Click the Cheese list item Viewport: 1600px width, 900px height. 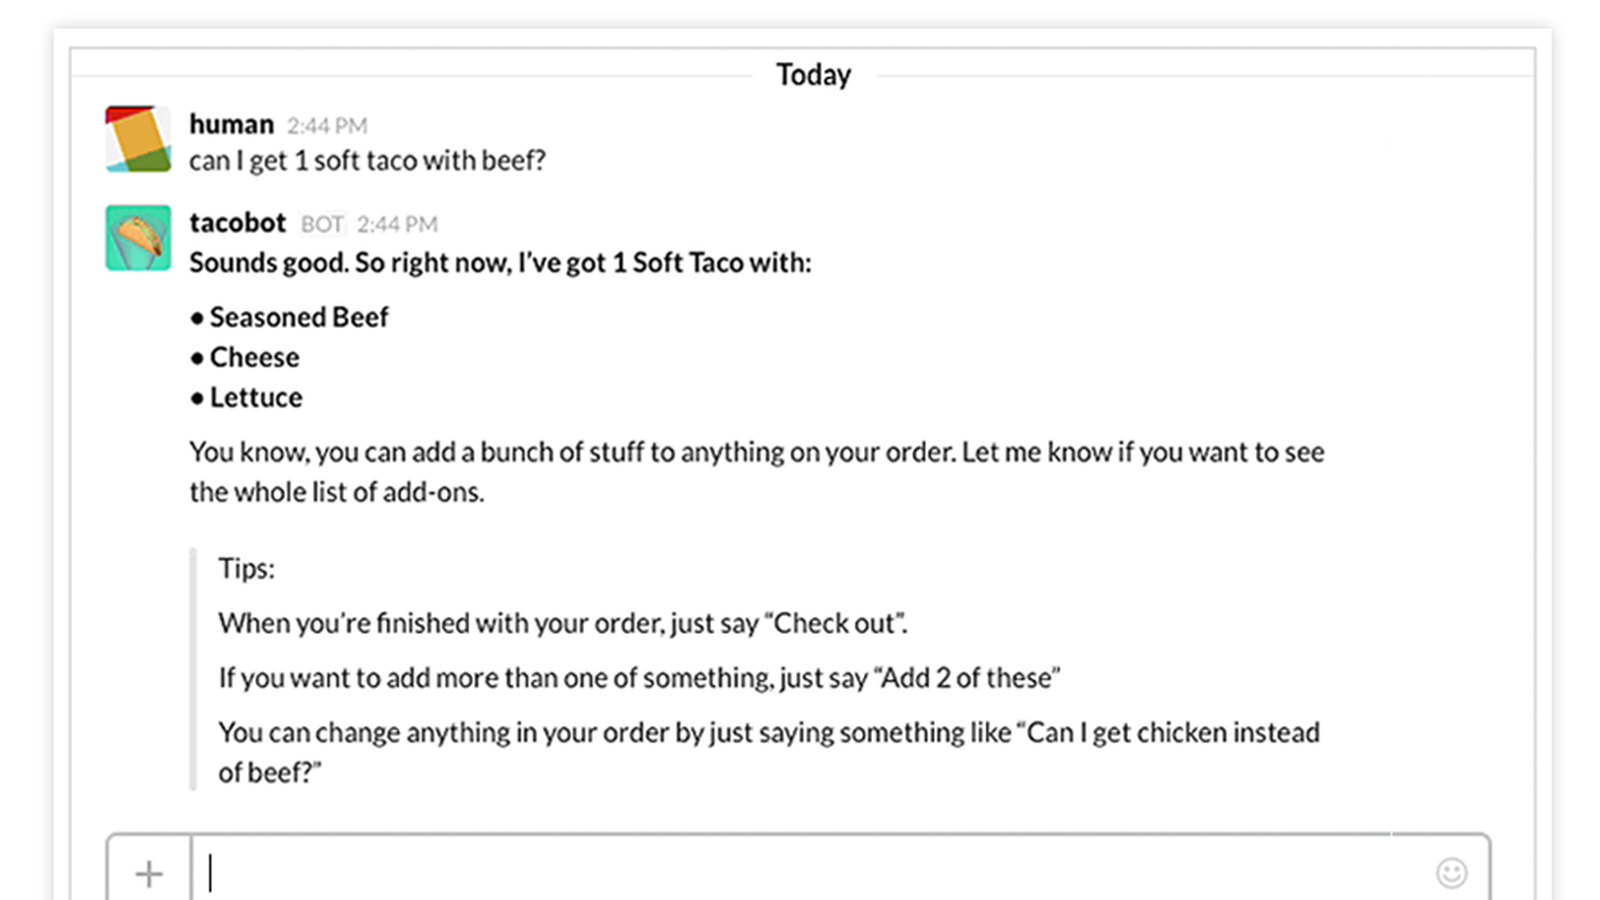245,357
